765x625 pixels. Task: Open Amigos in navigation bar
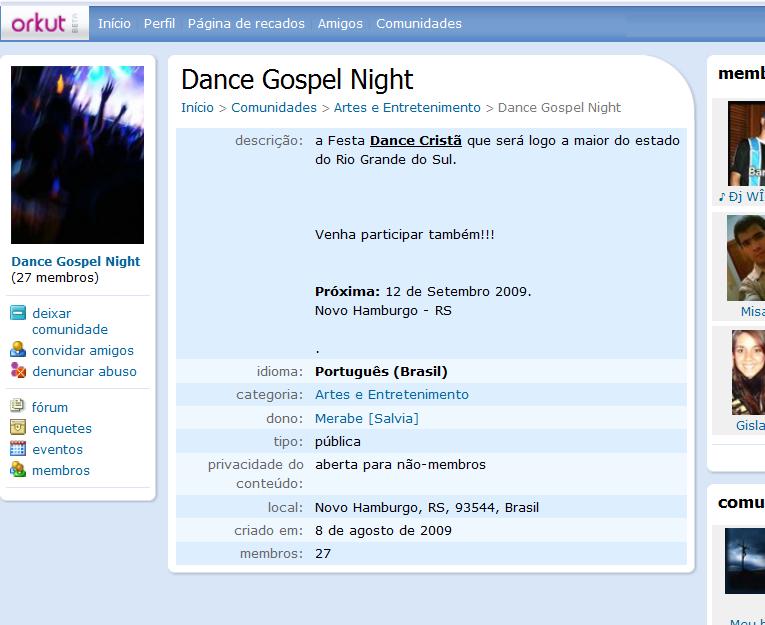(340, 23)
